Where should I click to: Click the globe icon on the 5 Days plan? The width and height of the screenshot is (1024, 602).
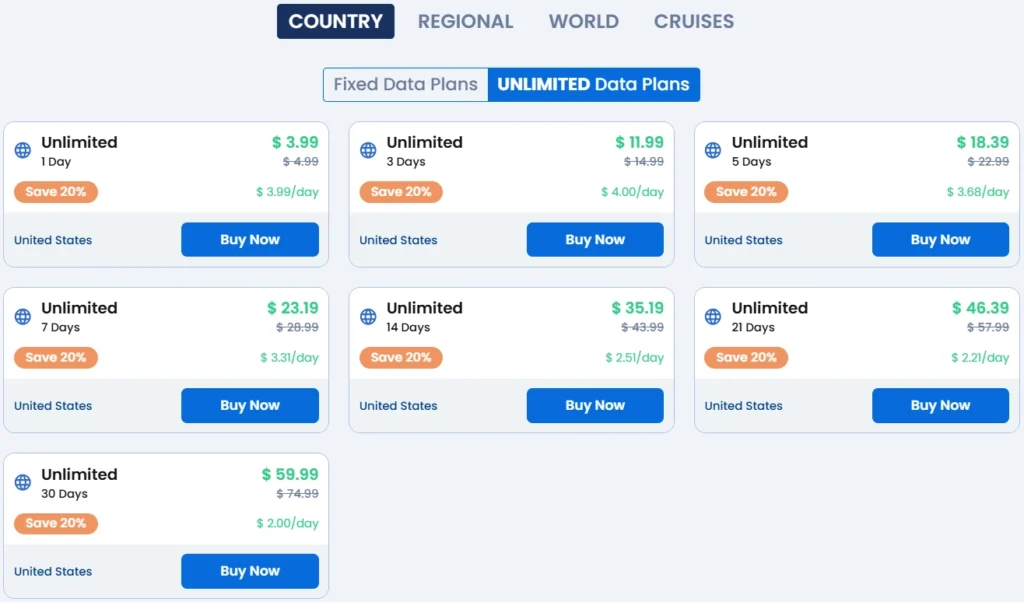[x=712, y=150]
